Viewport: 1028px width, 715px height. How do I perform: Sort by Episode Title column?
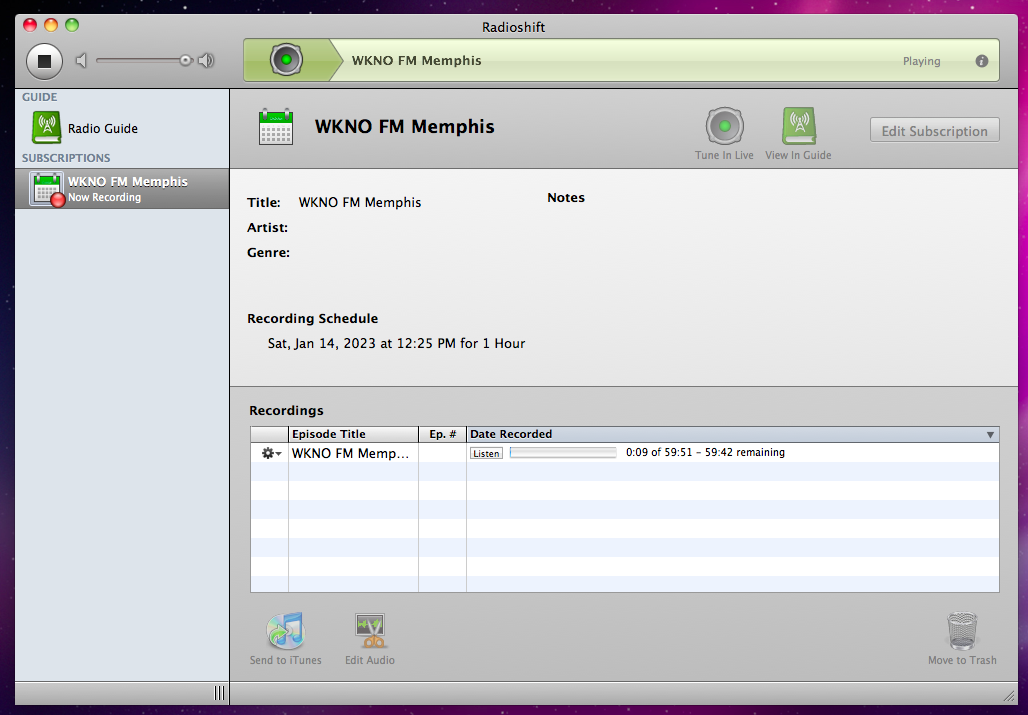pos(353,434)
